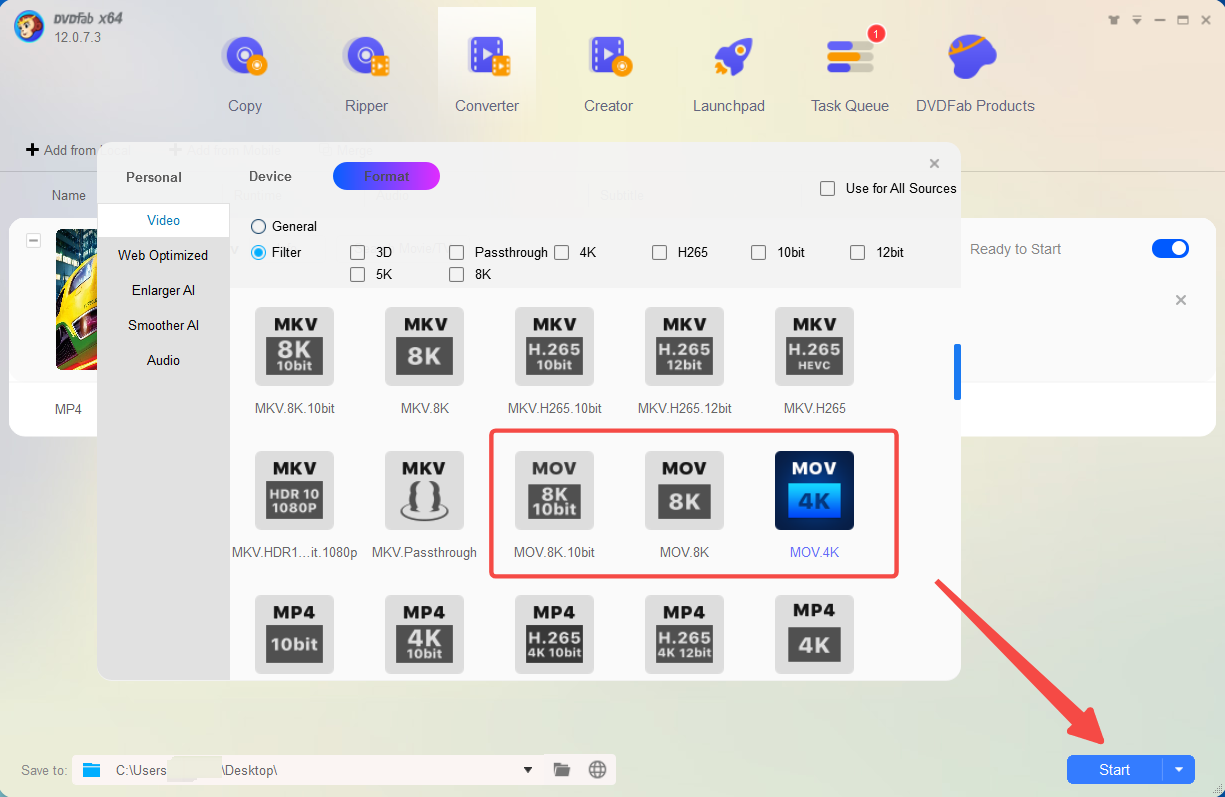
Task: Choose the MKV.H265.10bit format
Action: coord(554,346)
